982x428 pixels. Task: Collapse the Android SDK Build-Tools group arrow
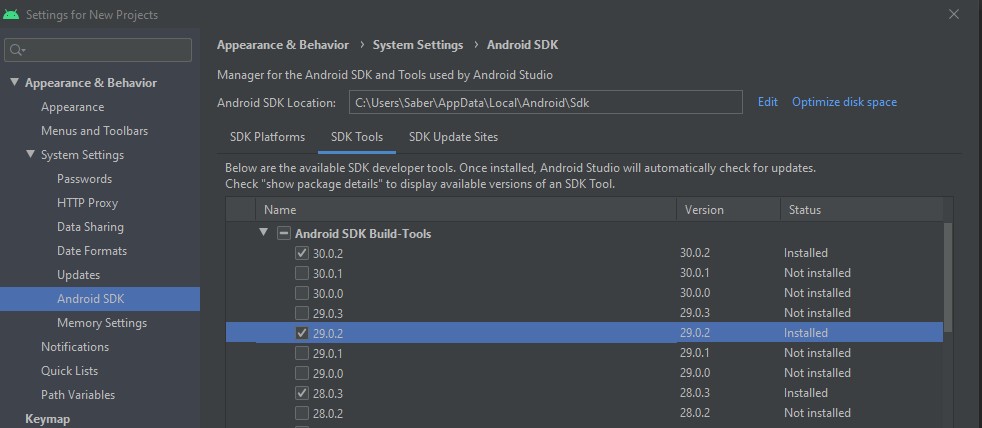click(x=264, y=232)
